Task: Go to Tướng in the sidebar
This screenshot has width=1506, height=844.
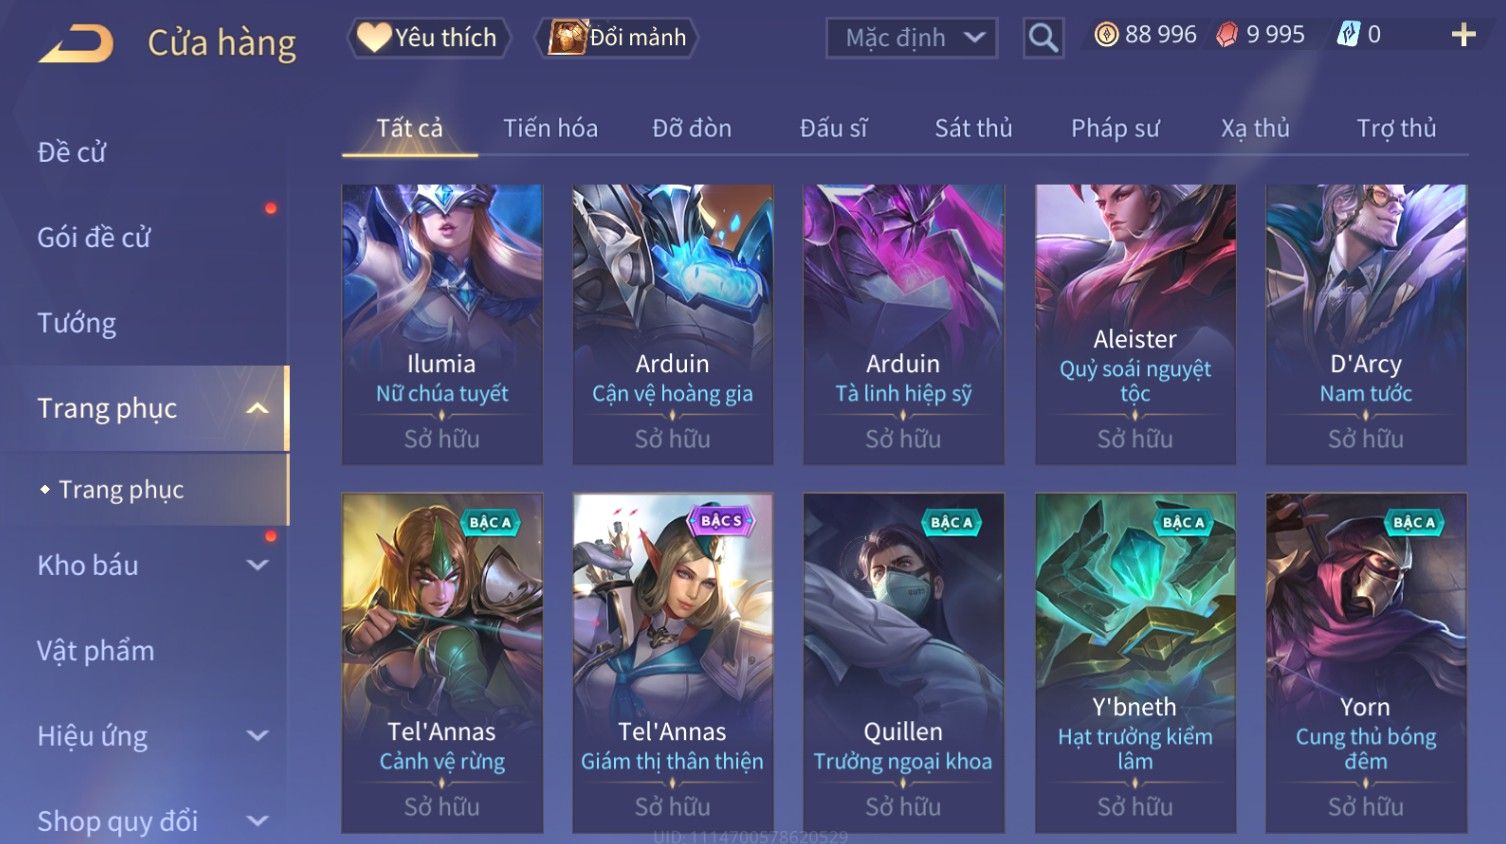Action: click(x=77, y=323)
